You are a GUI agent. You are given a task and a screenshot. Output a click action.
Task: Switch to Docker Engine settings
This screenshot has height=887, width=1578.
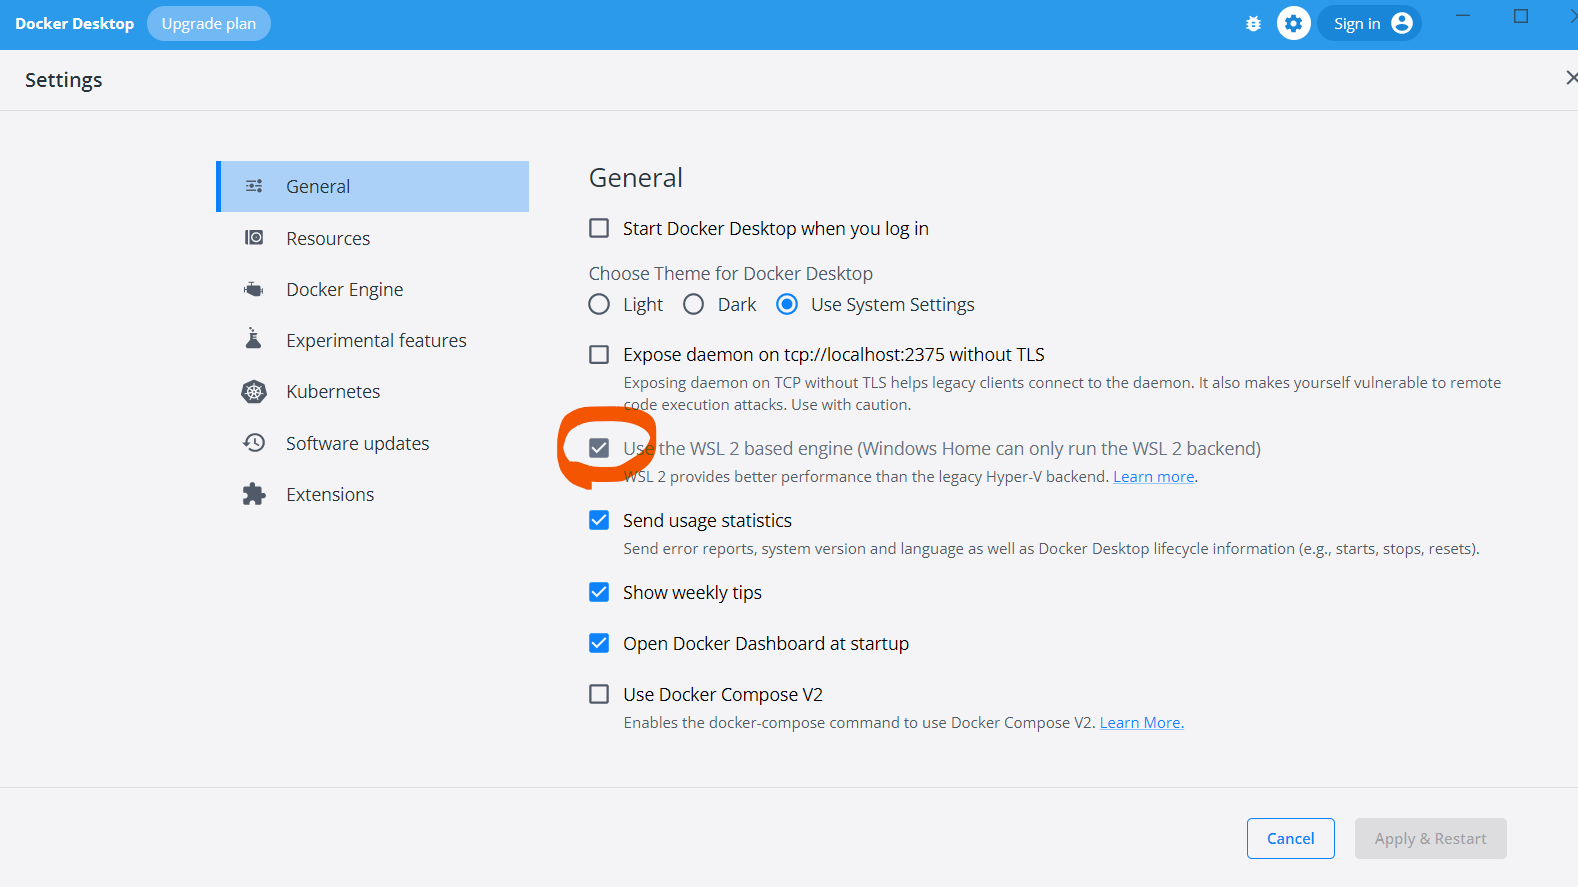(x=373, y=289)
